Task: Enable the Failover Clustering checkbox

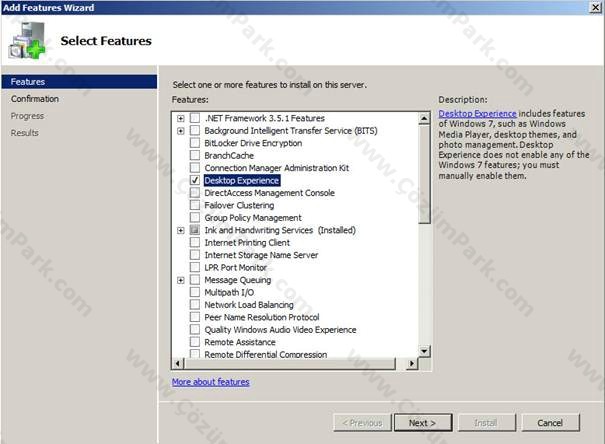Action: click(195, 205)
